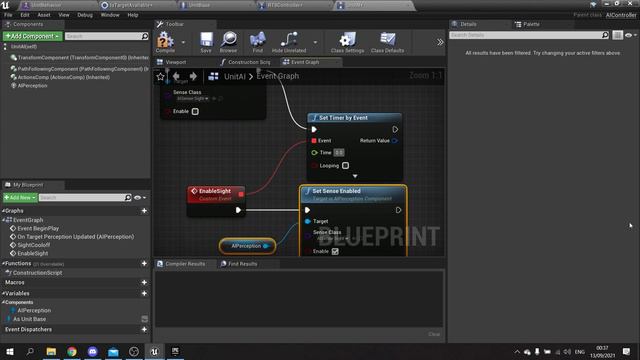Open Details view options eye
This screenshot has height=360, width=640.
click(x=631, y=36)
